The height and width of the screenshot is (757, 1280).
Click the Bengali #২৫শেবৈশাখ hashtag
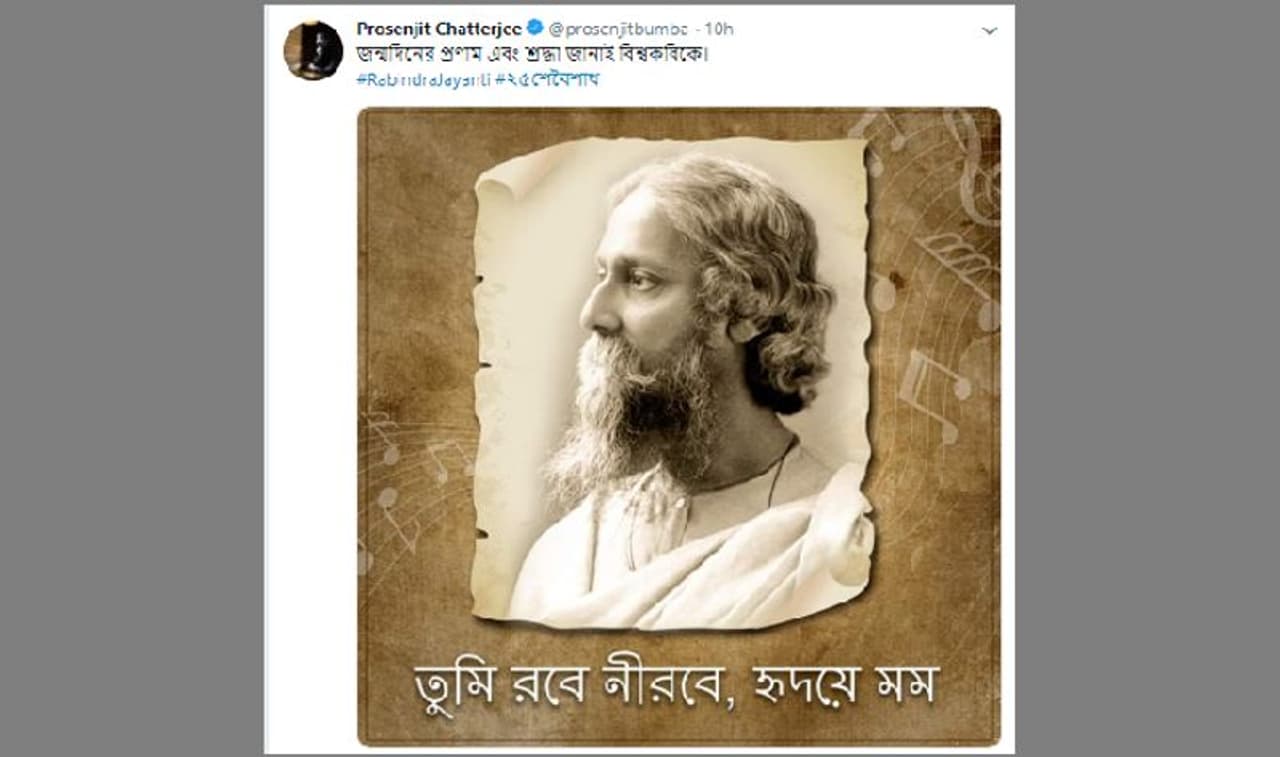(x=547, y=79)
